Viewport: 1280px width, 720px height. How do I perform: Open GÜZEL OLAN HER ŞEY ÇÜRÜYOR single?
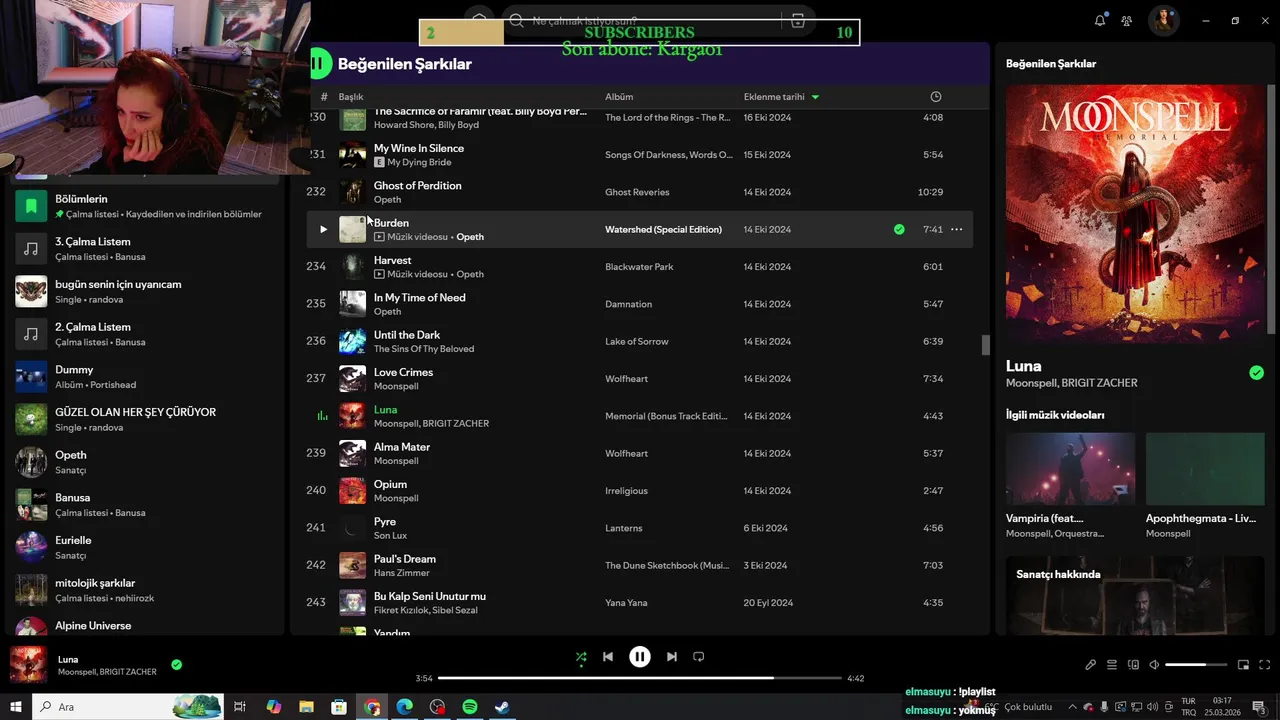[x=145, y=419]
